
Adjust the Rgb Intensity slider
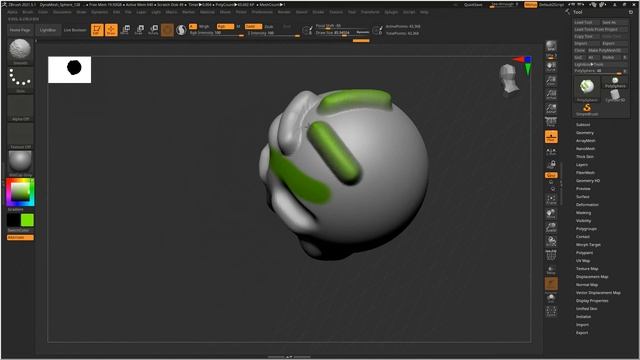216,33
